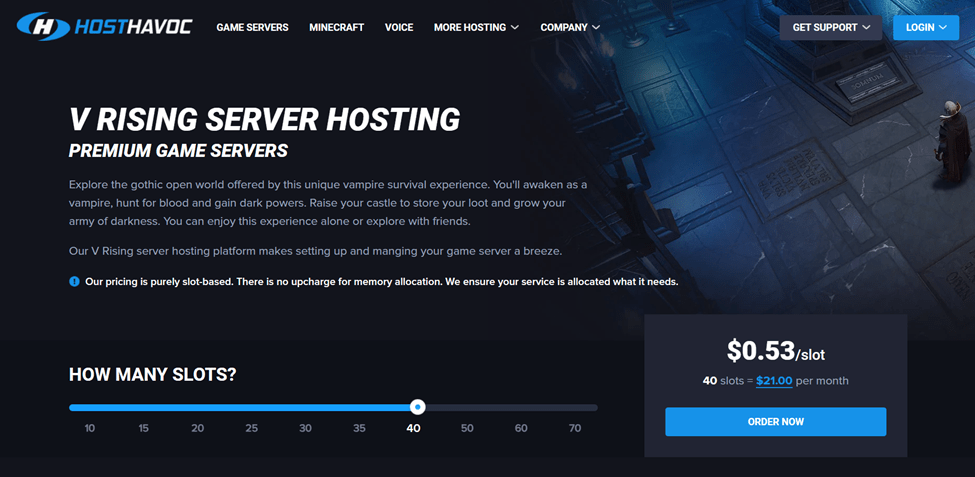
Task: Click the slider's white circular handle
Action: coord(418,407)
